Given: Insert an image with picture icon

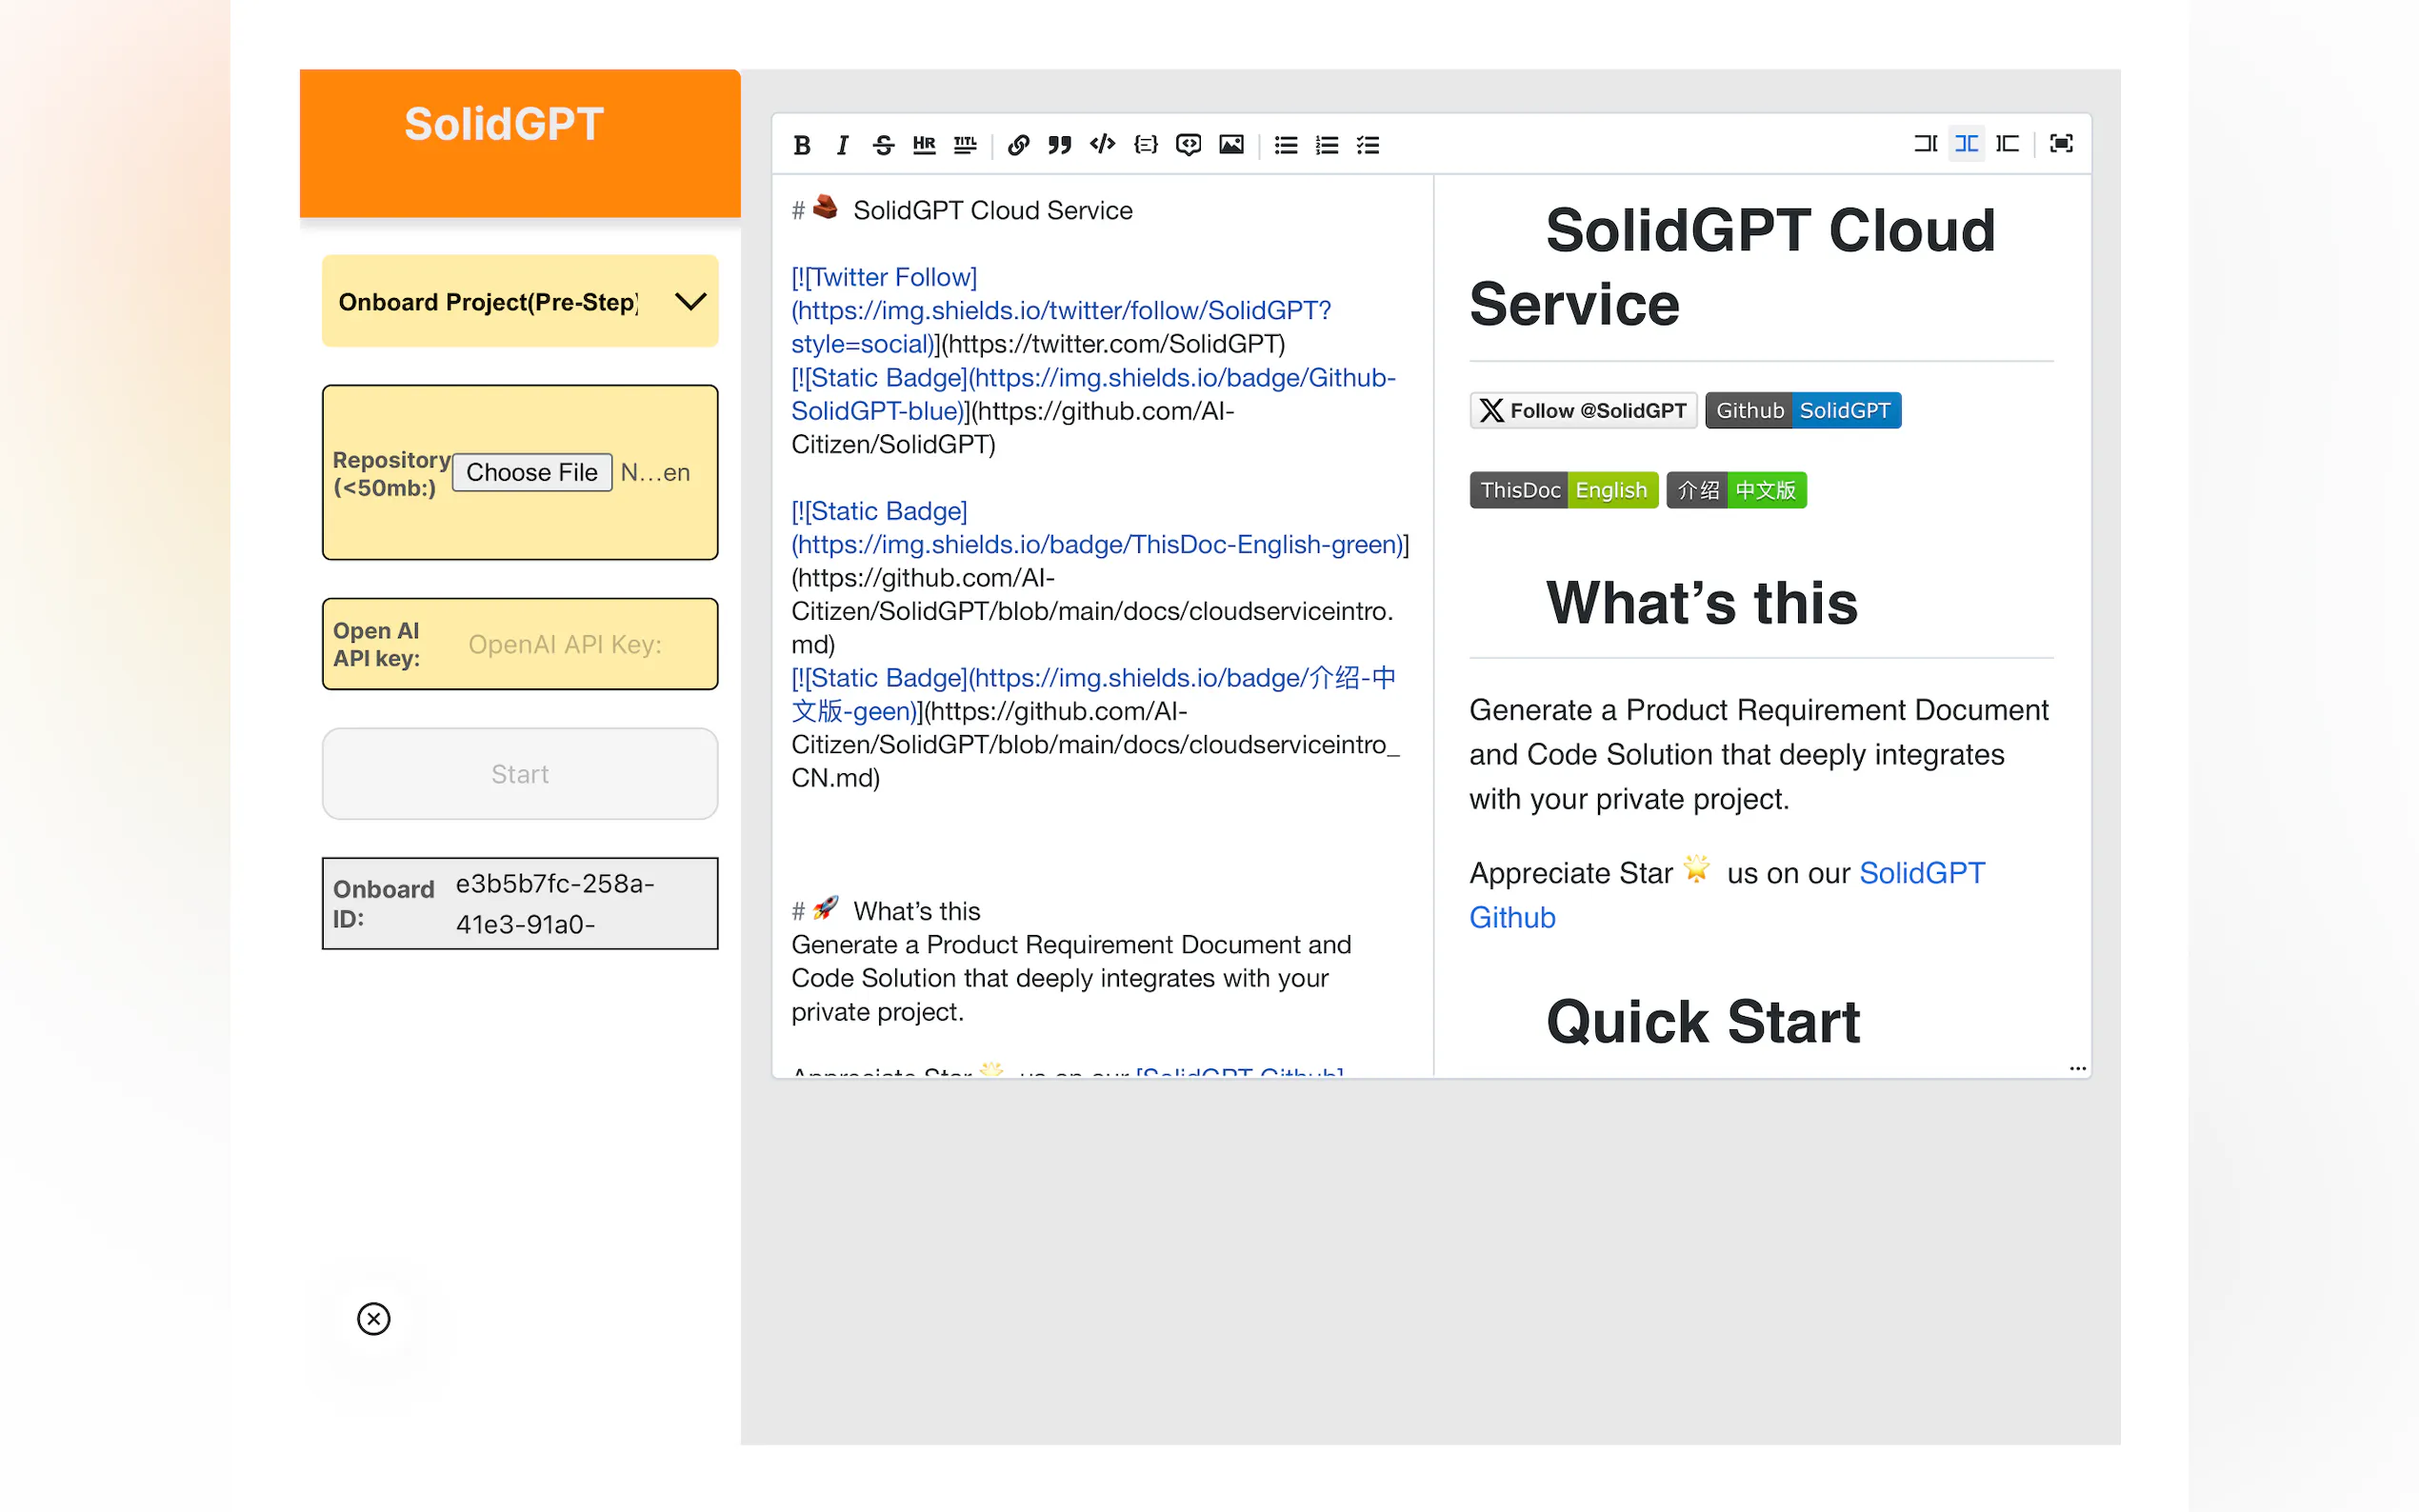Looking at the screenshot, I should coord(1231,145).
